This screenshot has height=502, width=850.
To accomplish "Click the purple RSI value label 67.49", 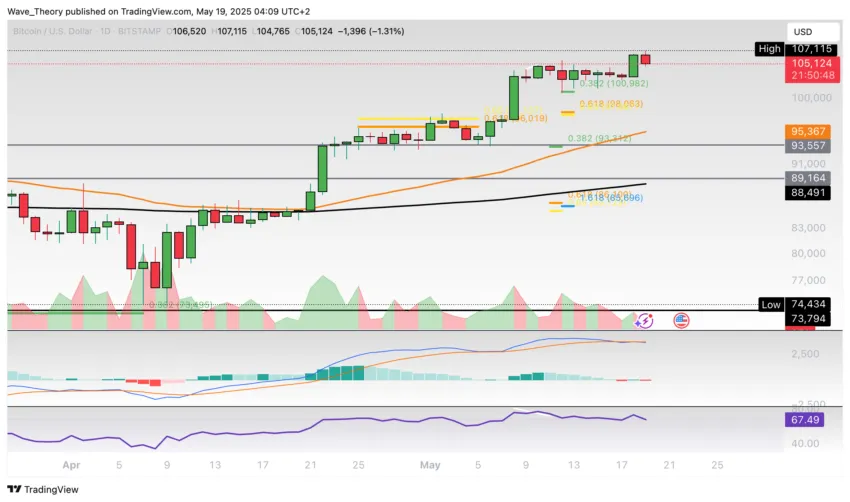I will pos(804,420).
